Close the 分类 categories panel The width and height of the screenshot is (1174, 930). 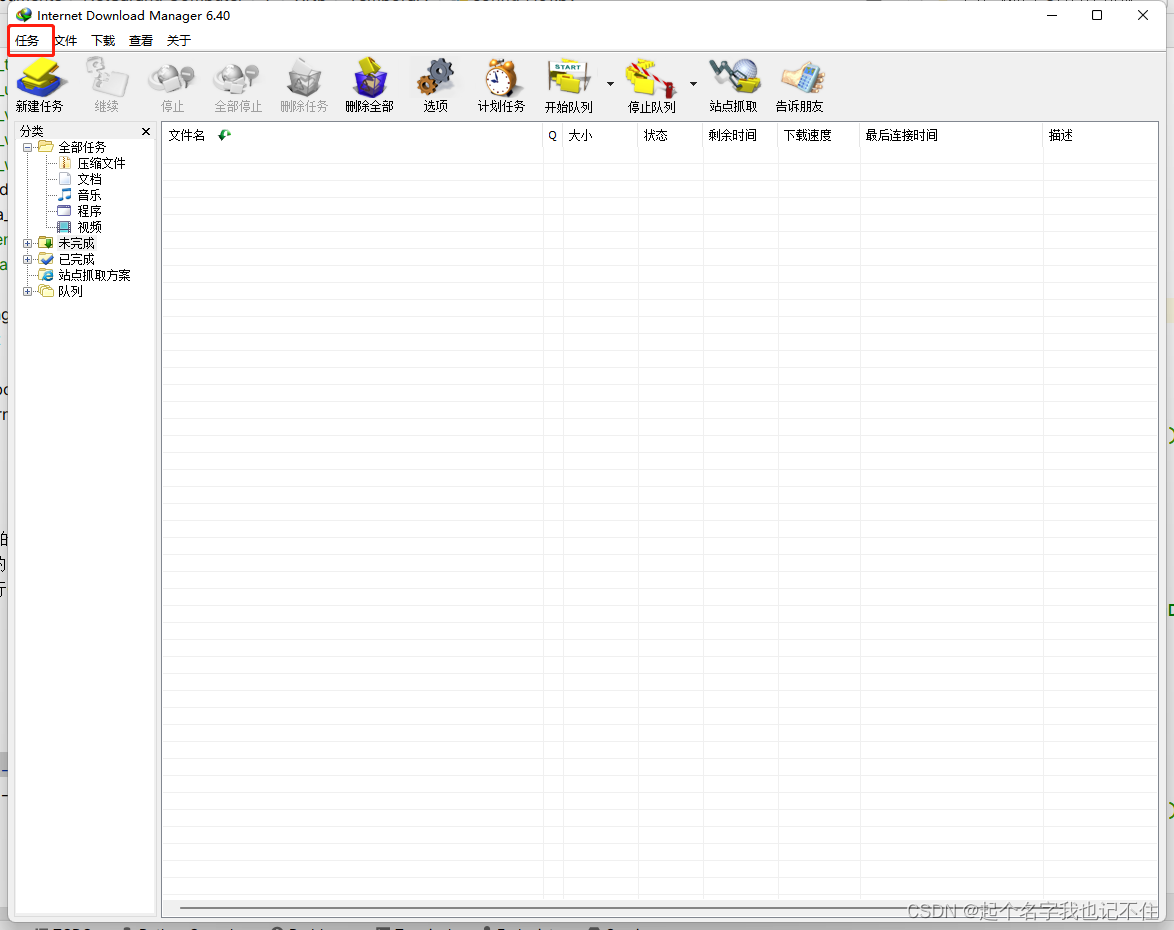(x=146, y=132)
